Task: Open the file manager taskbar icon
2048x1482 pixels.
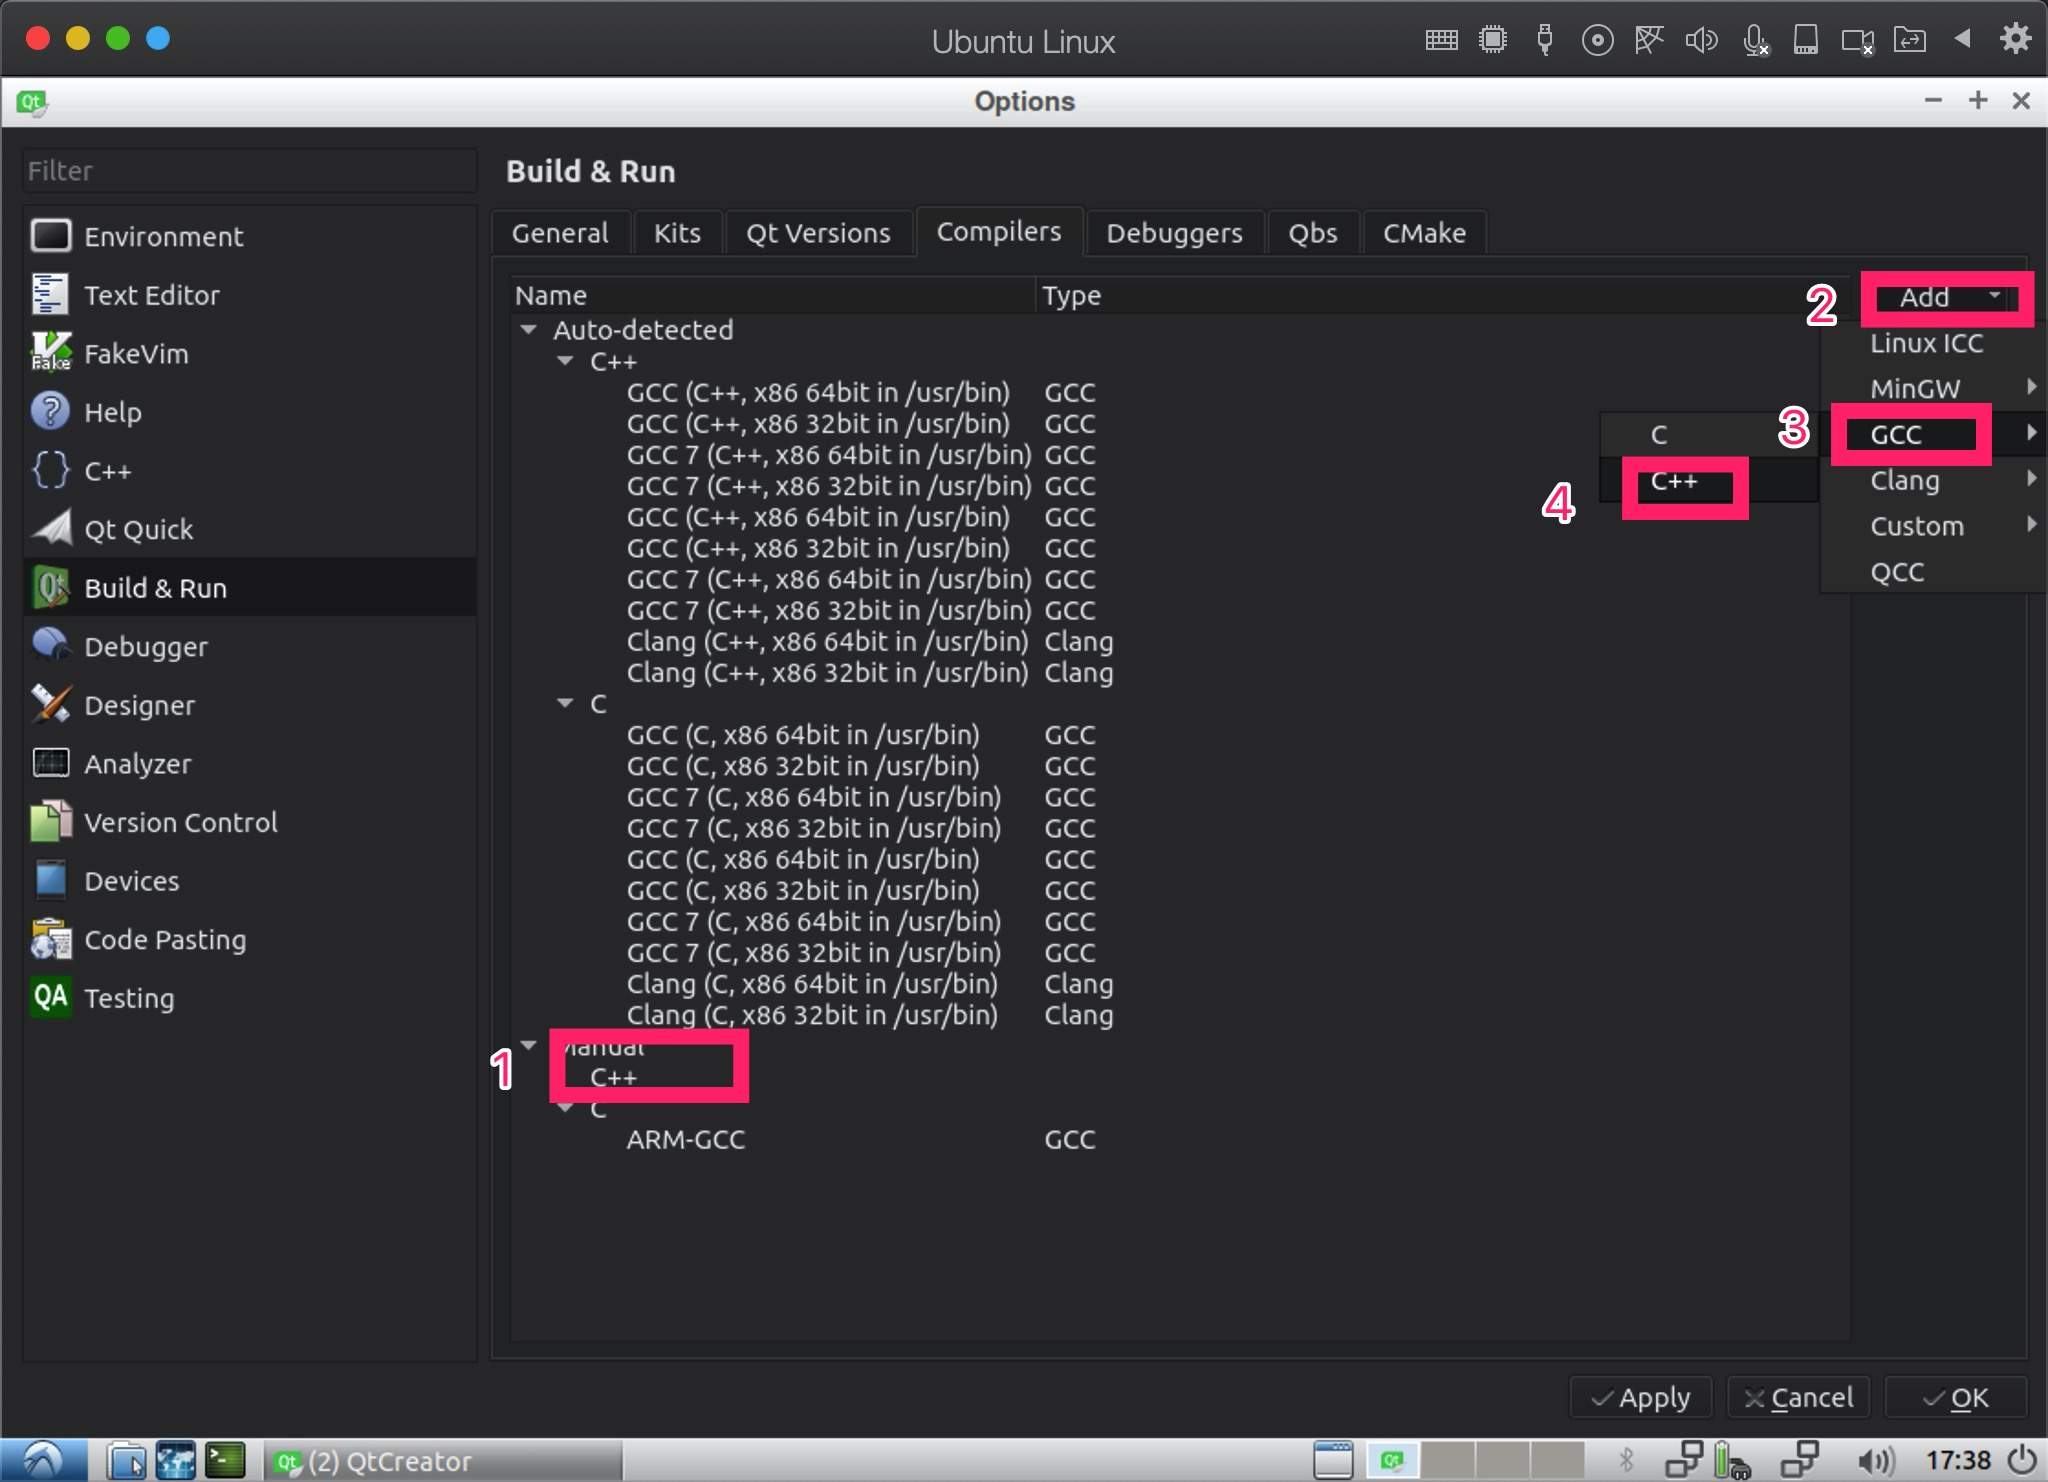Action: [127, 1461]
